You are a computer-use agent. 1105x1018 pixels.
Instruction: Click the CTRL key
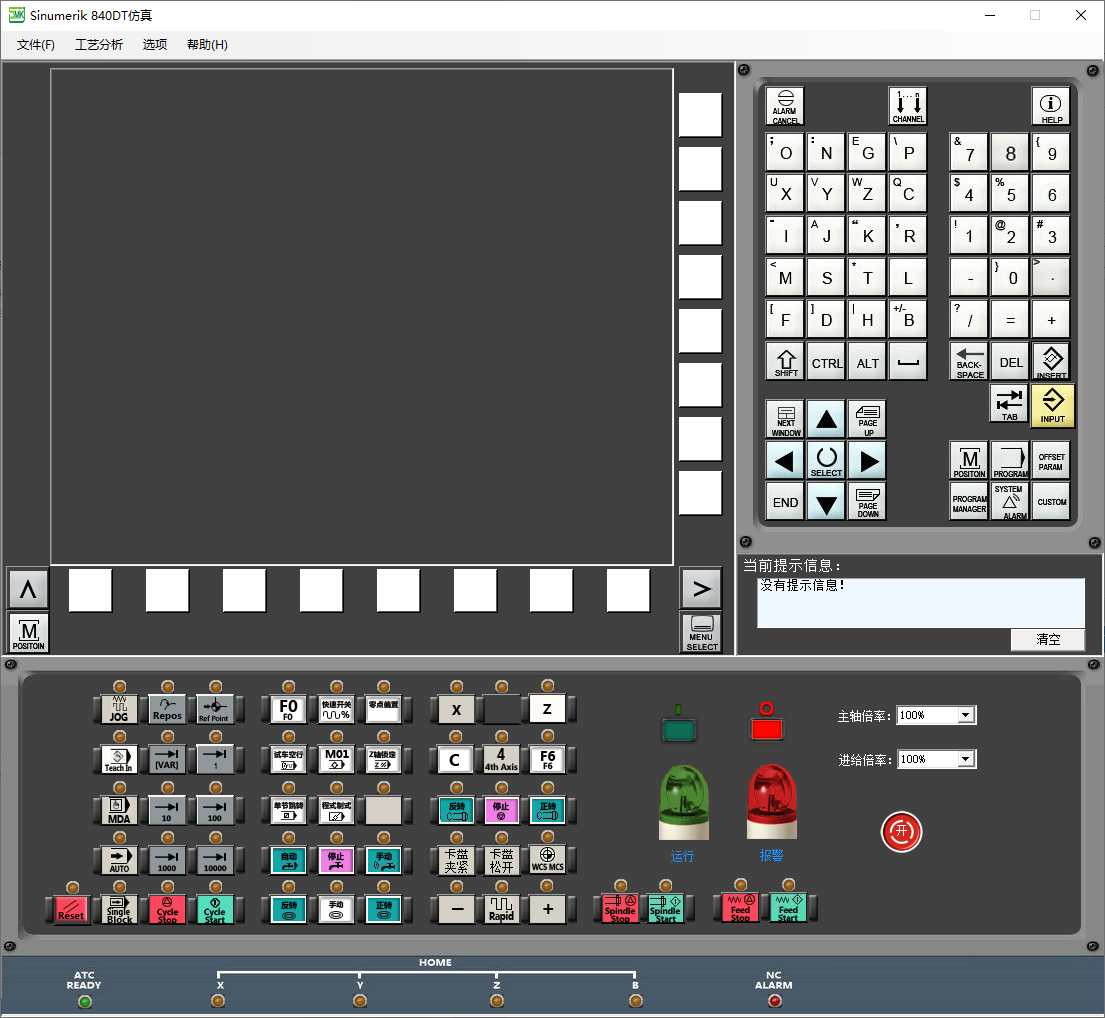click(x=826, y=361)
